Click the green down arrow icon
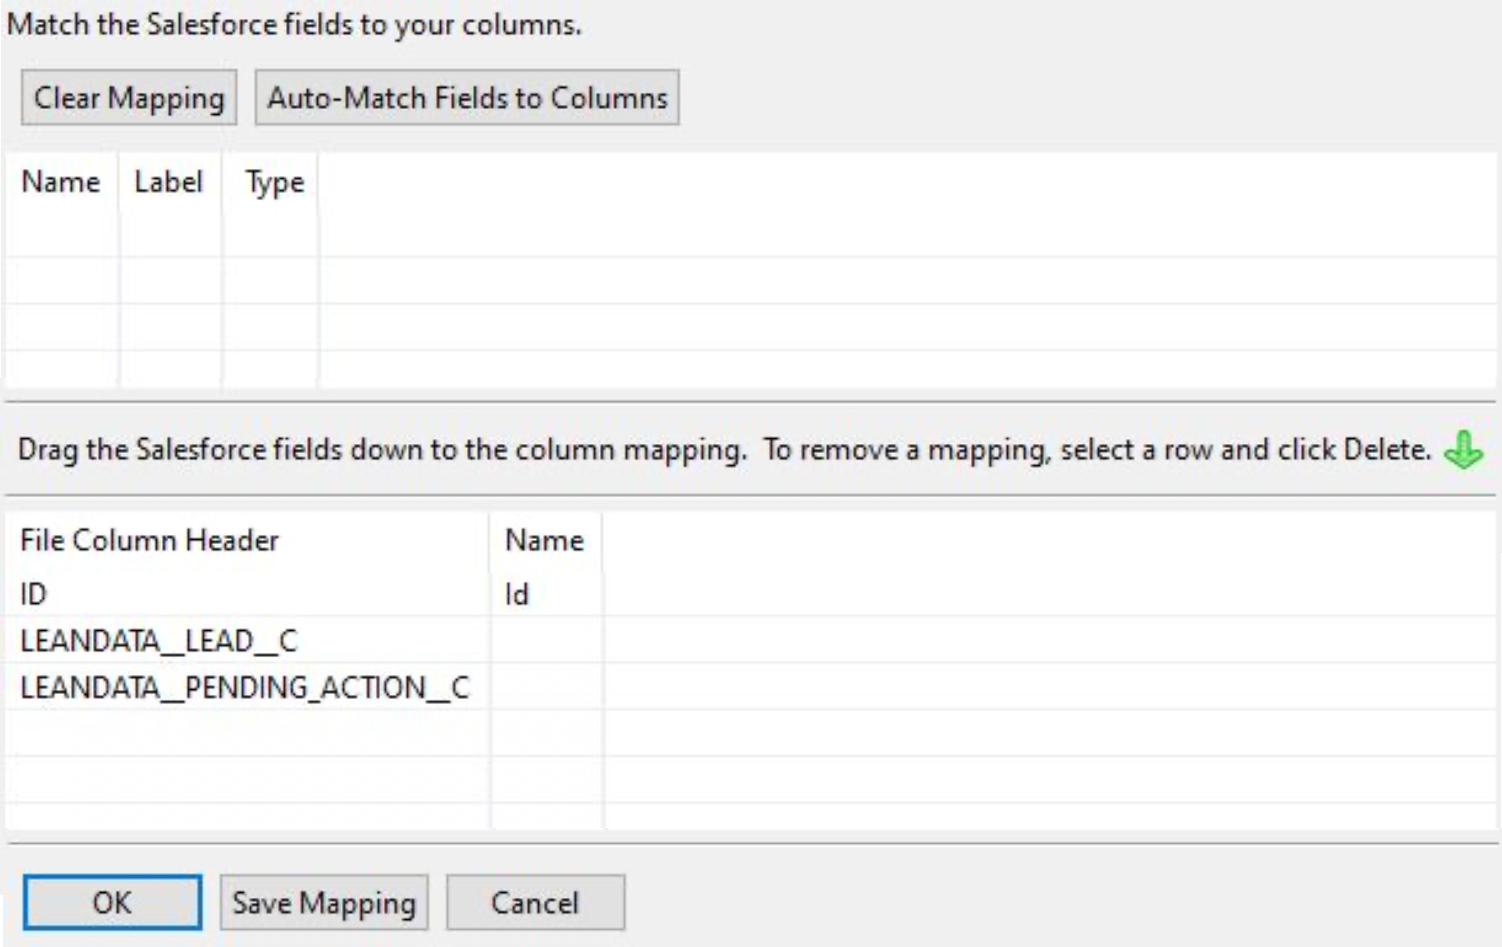 point(1463,450)
